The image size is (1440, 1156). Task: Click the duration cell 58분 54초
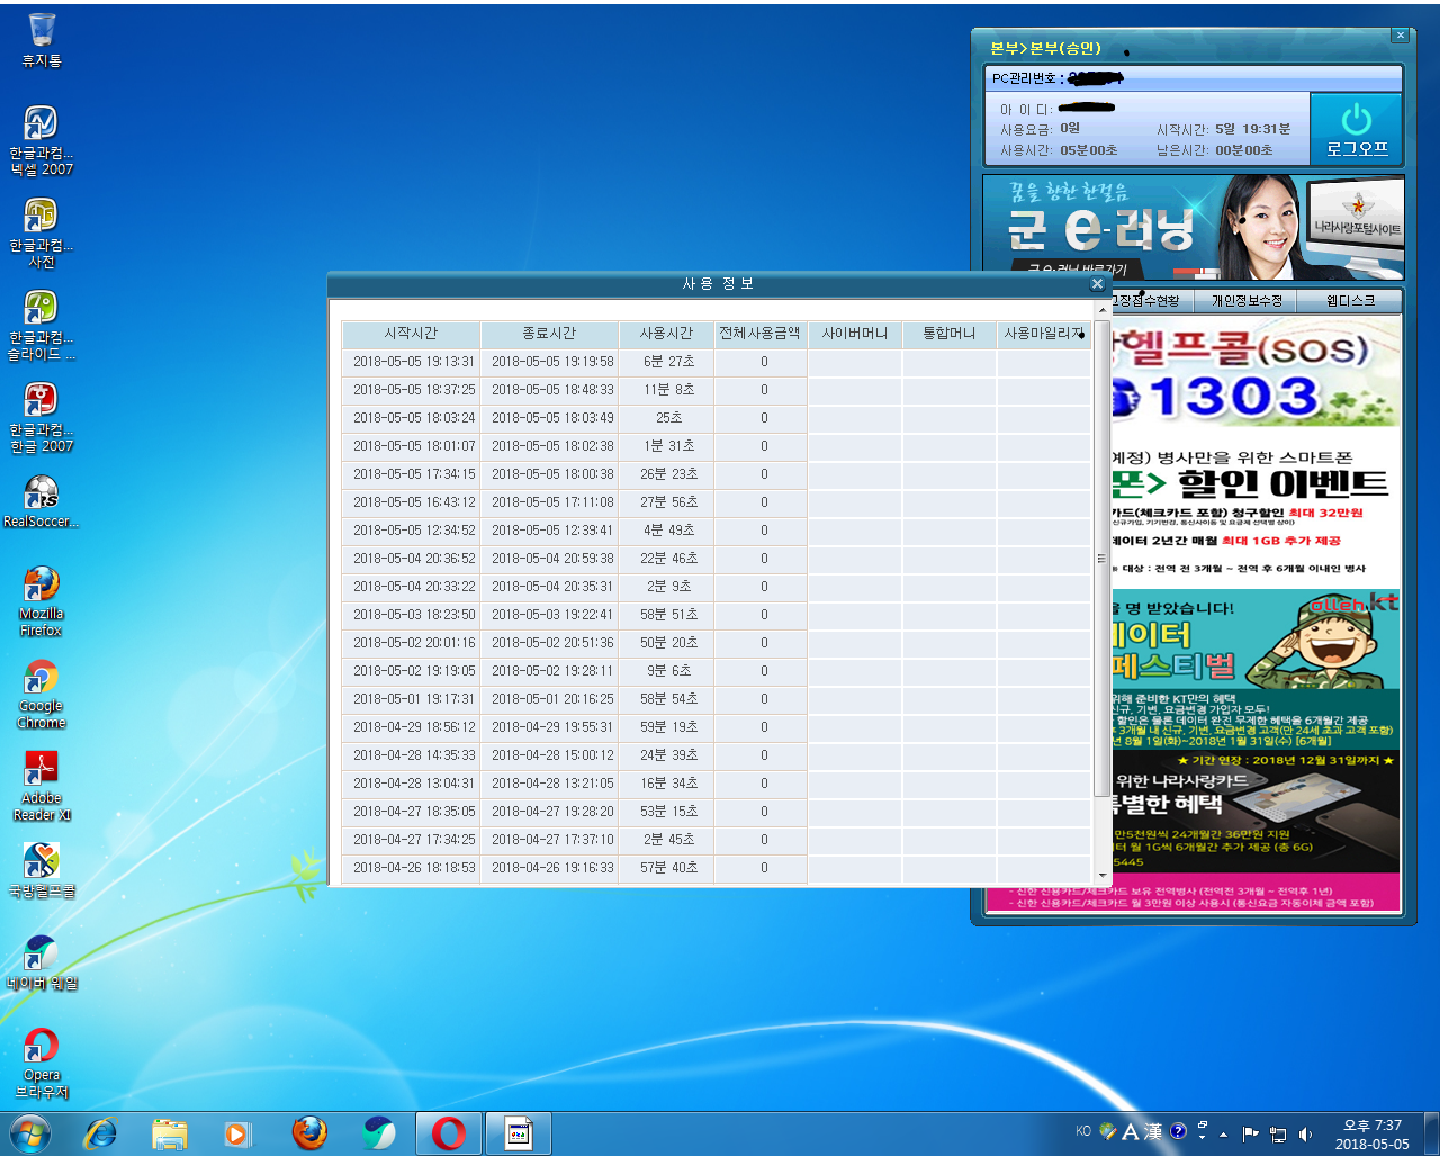coord(669,699)
